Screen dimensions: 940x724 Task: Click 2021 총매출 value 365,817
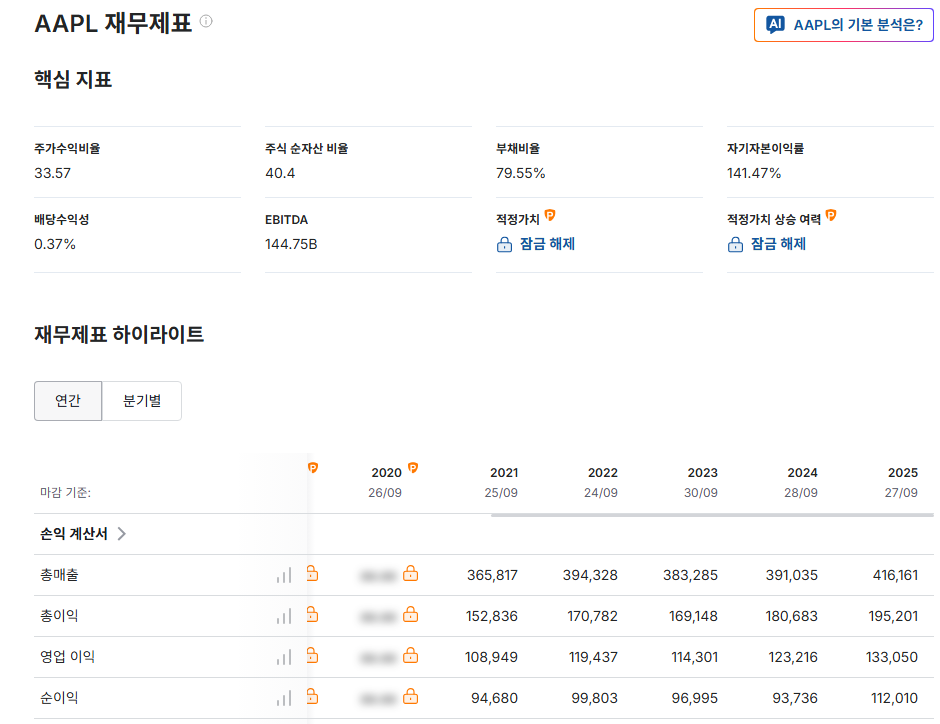pos(493,575)
